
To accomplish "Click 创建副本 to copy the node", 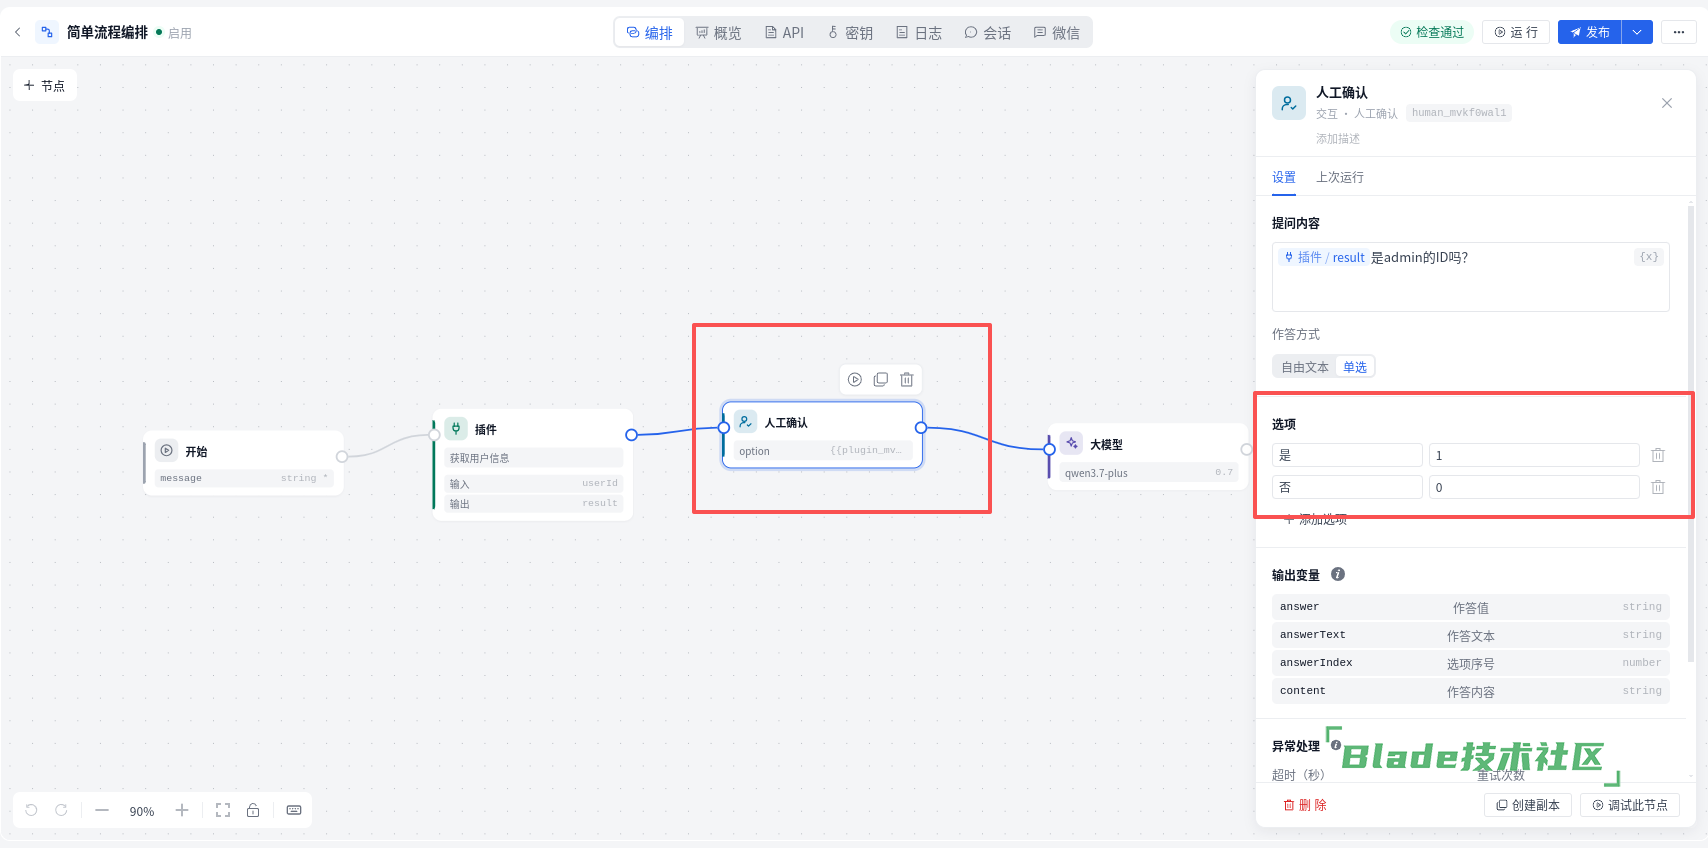I will [1528, 805].
